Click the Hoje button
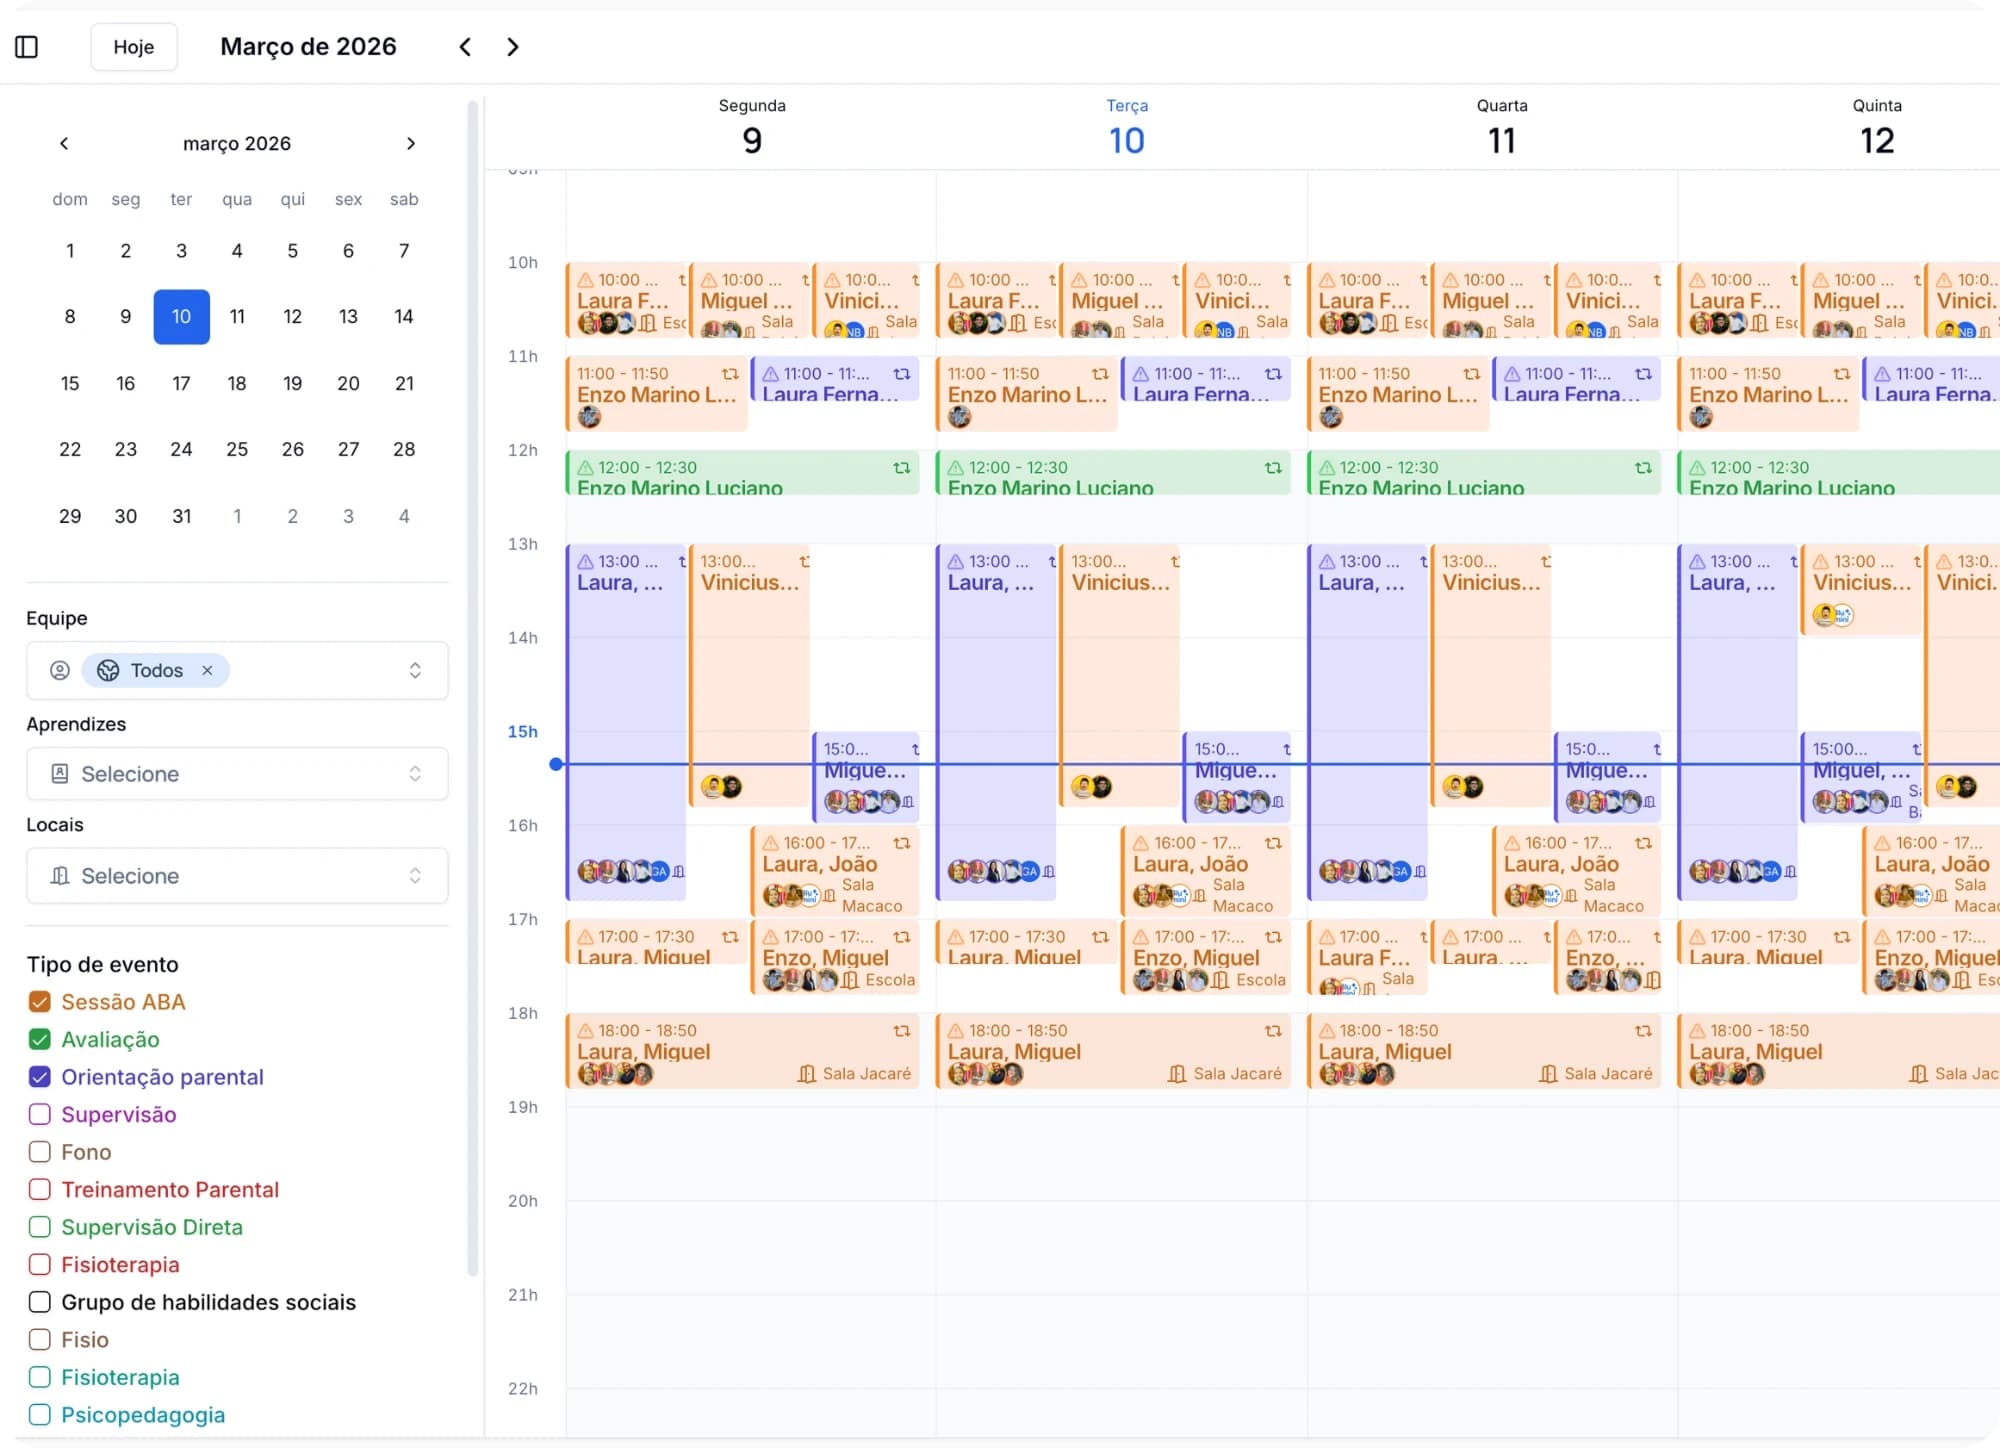 coord(134,47)
